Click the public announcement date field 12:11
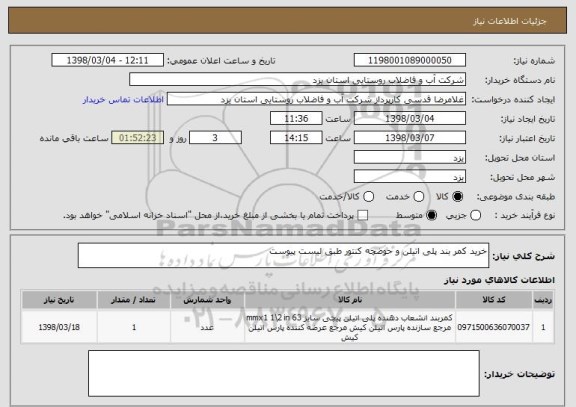 point(108,60)
